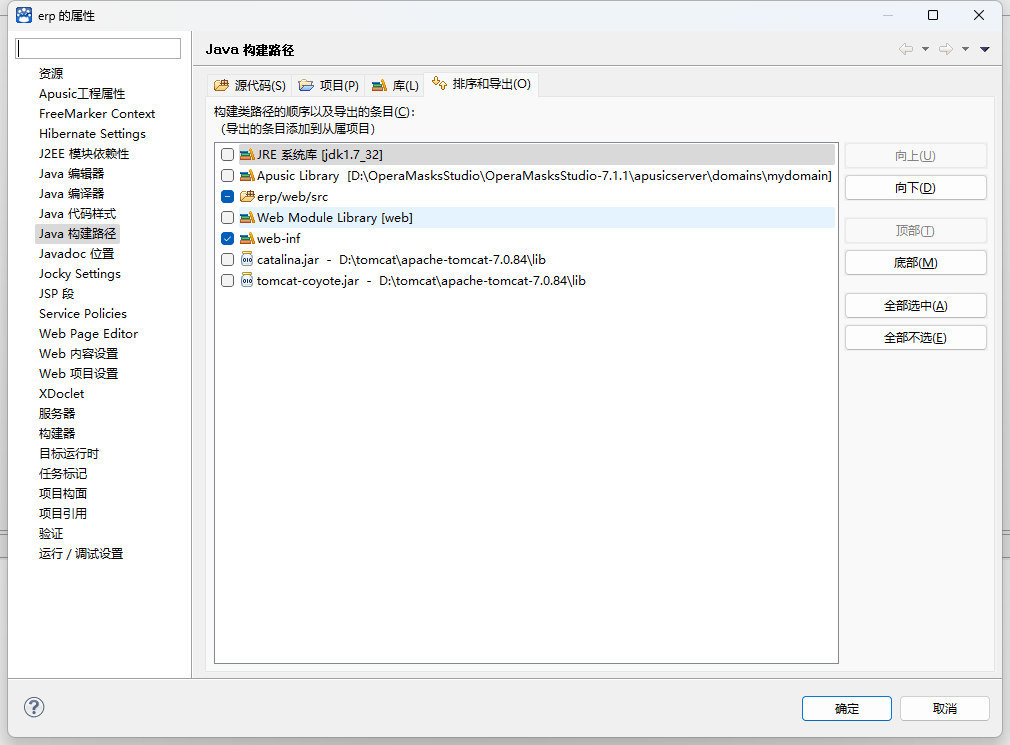
Task: Switch to the 项目(P) tab
Action: [x=329, y=86]
